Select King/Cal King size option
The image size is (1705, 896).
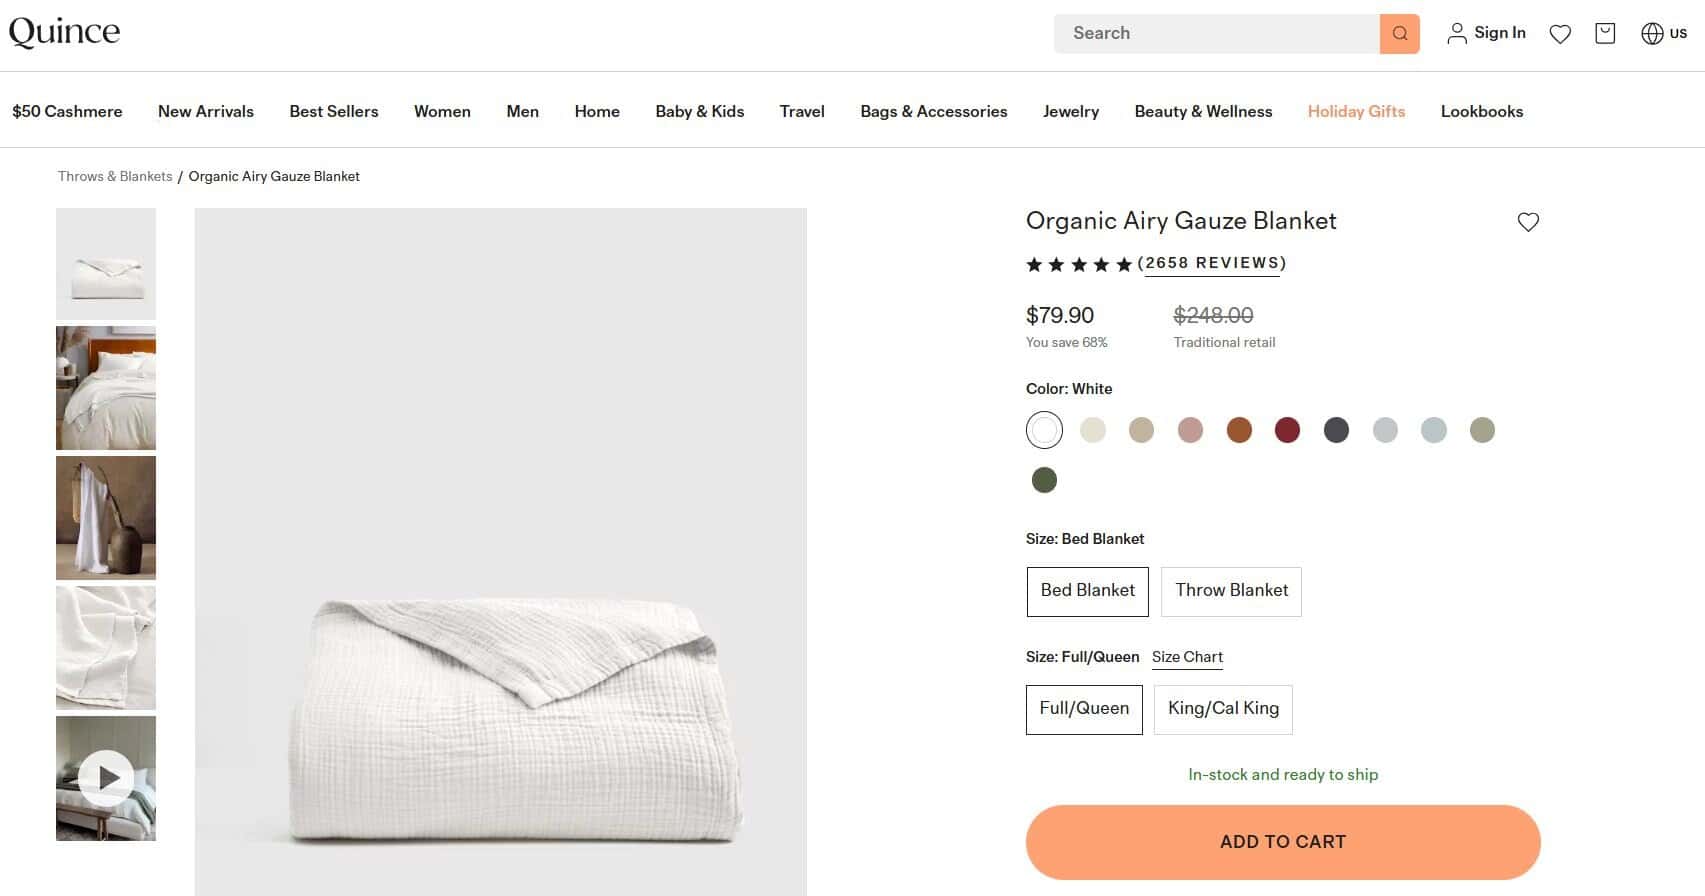point(1223,709)
